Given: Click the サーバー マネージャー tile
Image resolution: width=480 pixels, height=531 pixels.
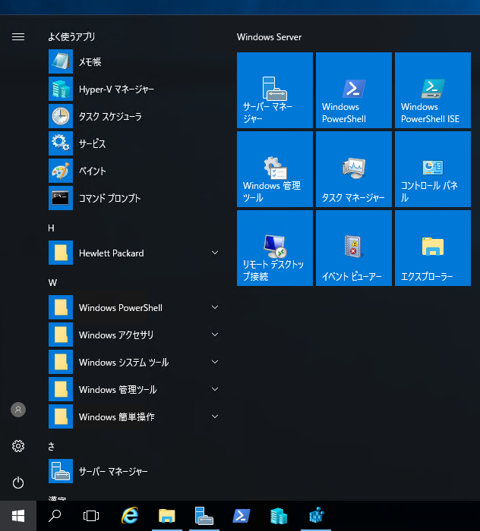Looking at the screenshot, I should click(275, 90).
